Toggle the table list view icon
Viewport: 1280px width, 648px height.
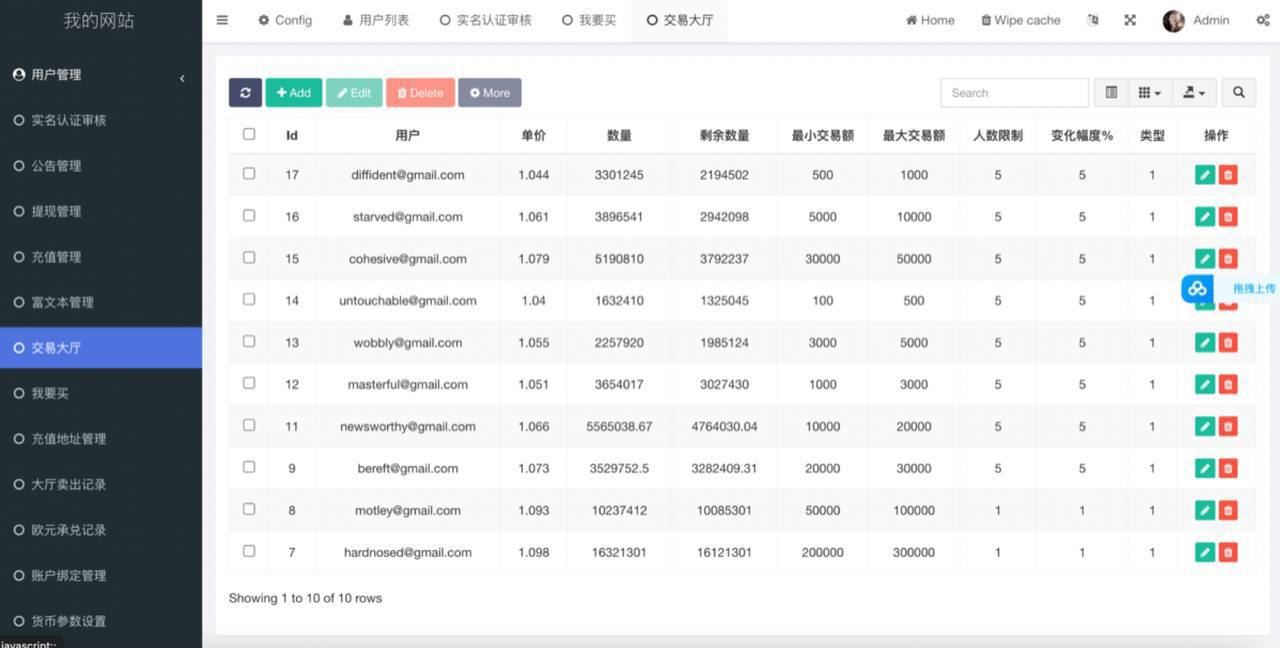(1111, 93)
